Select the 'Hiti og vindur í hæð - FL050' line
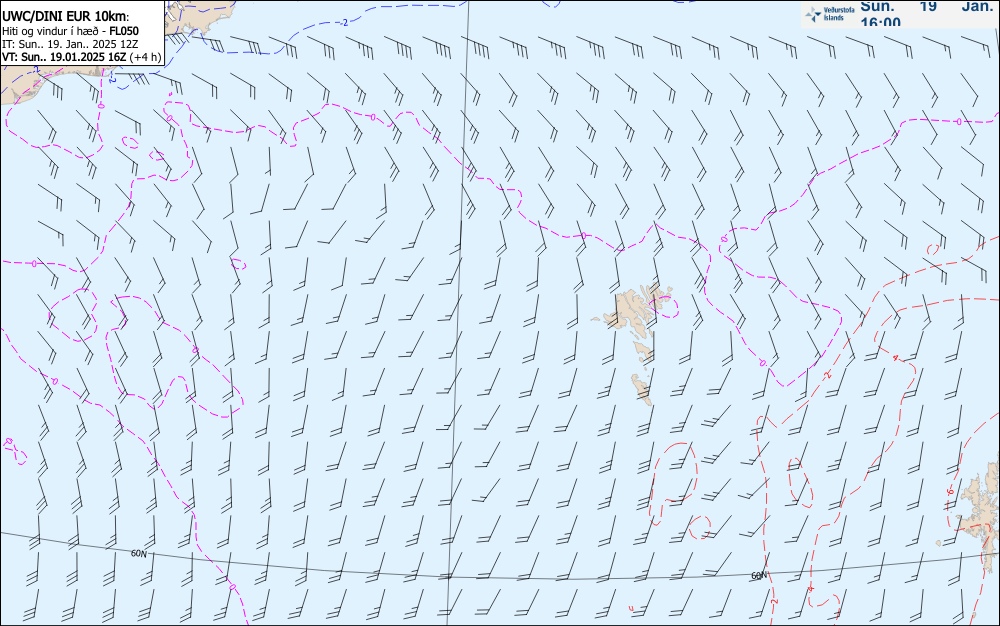The image size is (1000, 626). (70, 31)
